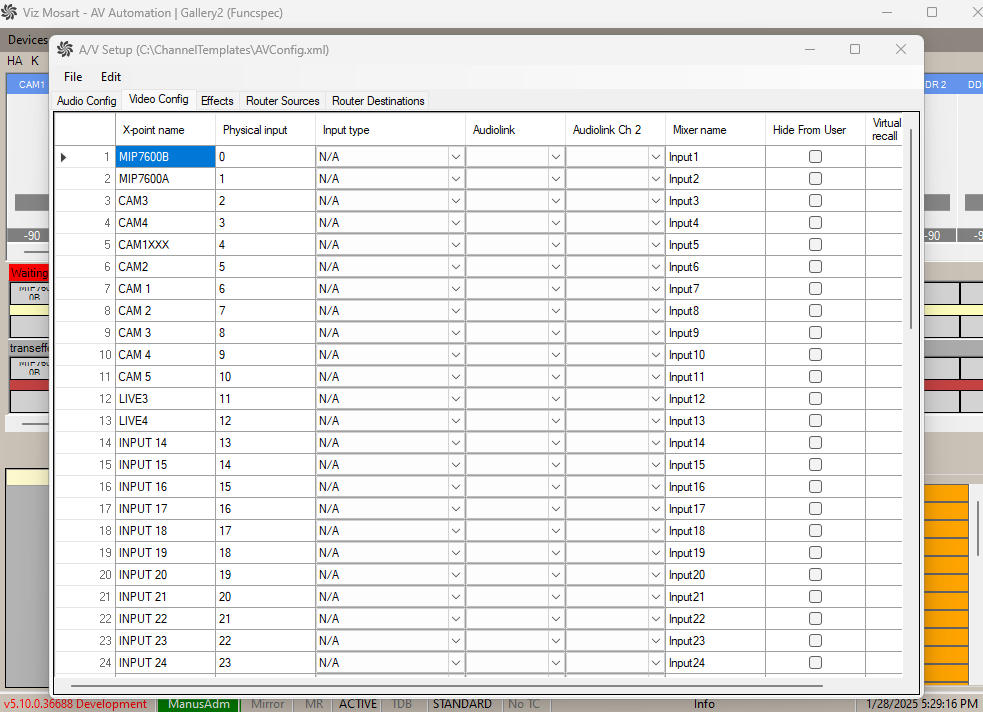This screenshot has height=712, width=983.
Task: Click the A/V Setup window title icon
Action: click(65, 49)
